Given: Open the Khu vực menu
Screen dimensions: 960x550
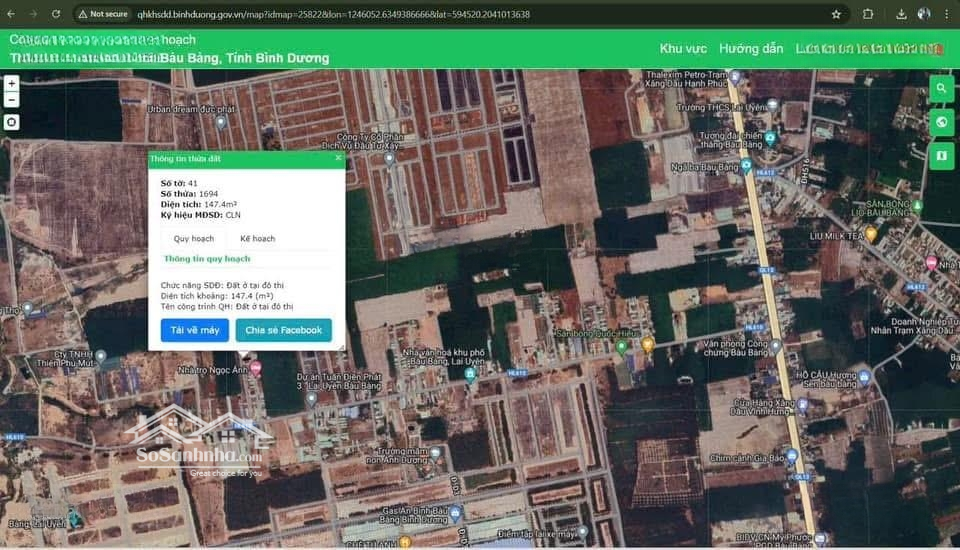Looking at the screenshot, I should [683, 48].
